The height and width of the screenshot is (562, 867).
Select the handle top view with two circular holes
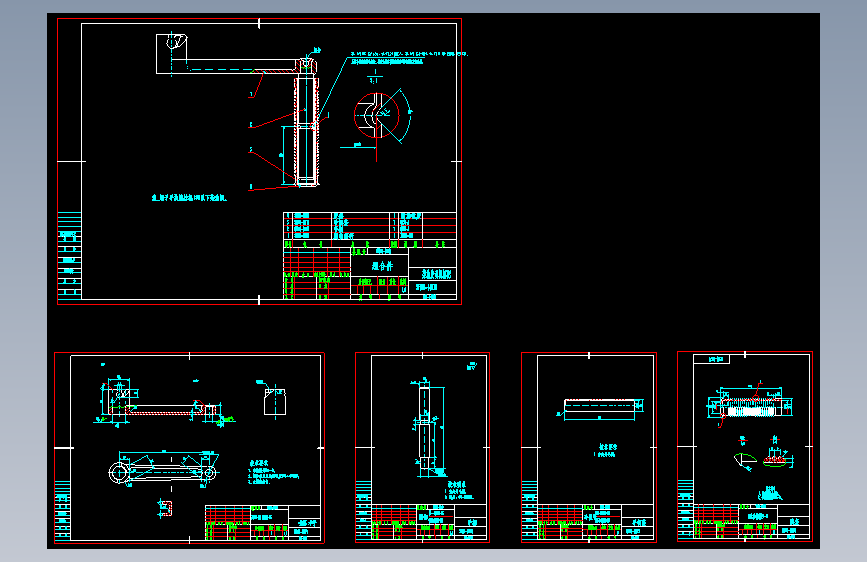(x=163, y=469)
